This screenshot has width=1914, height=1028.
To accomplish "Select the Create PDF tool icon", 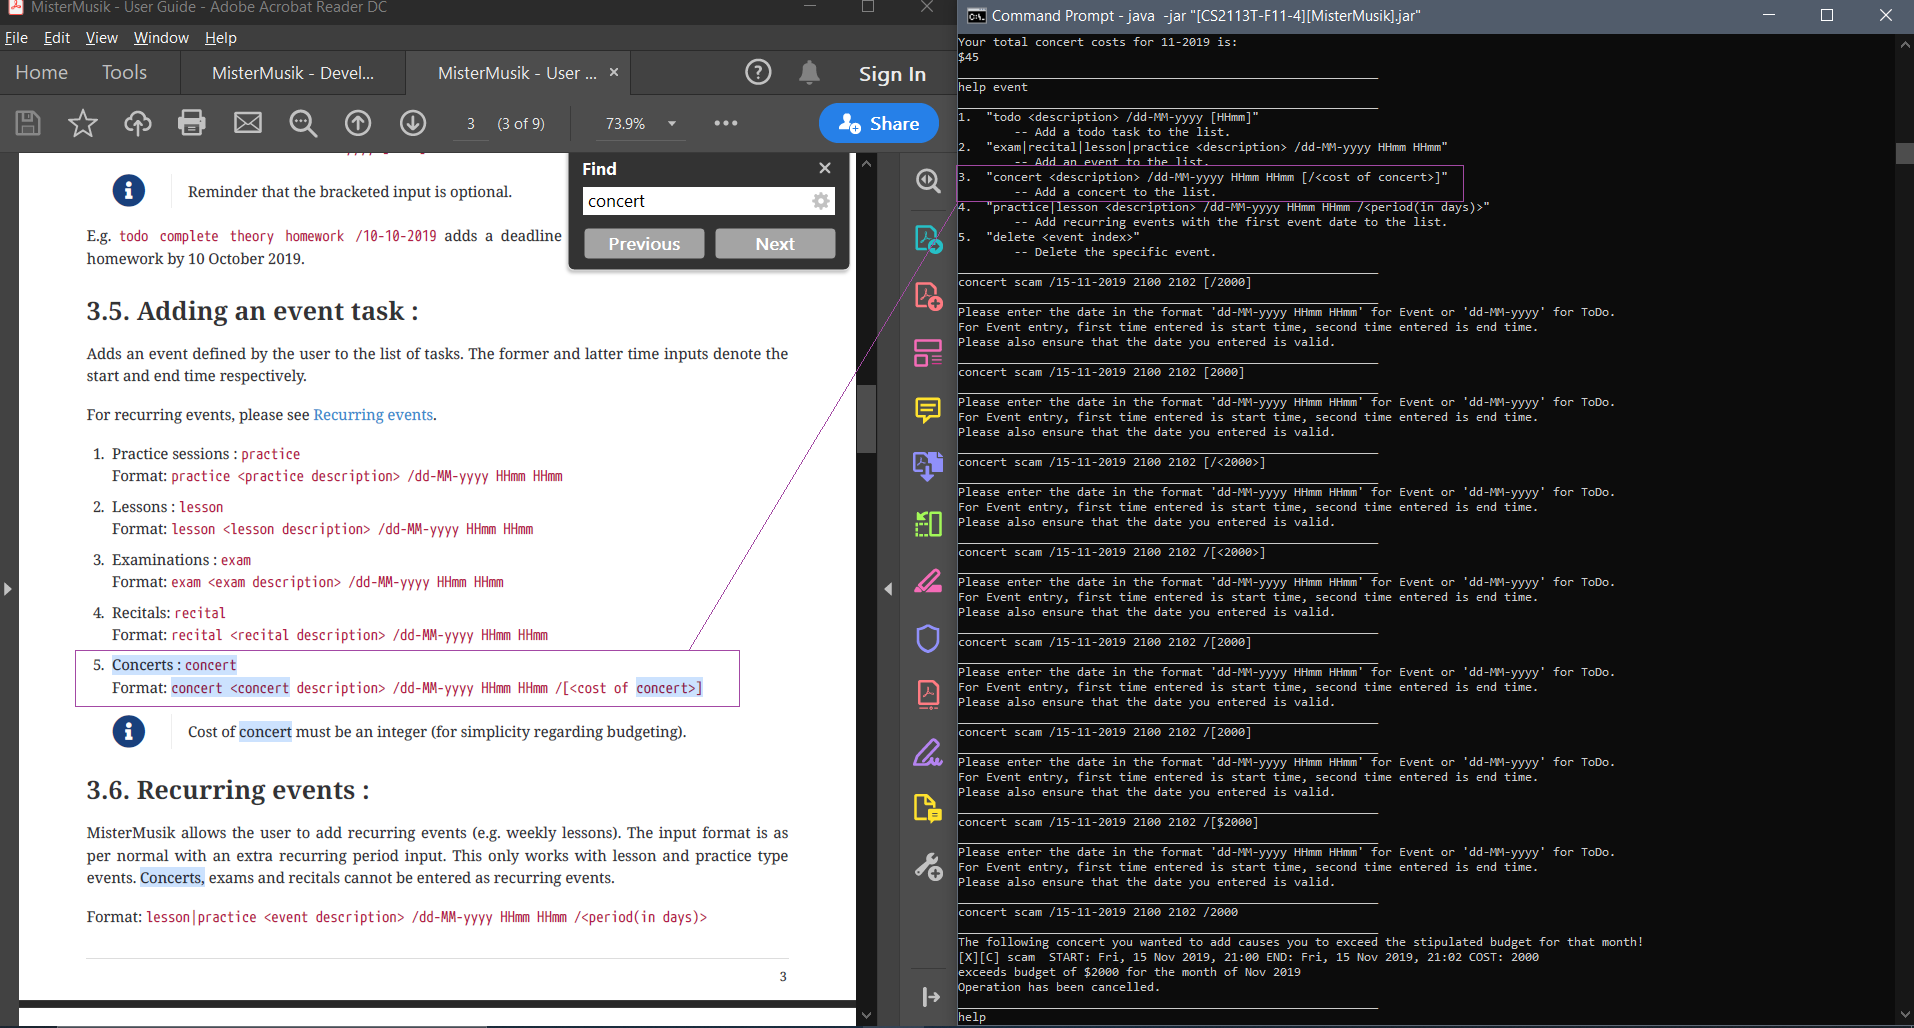I will pos(928,296).
